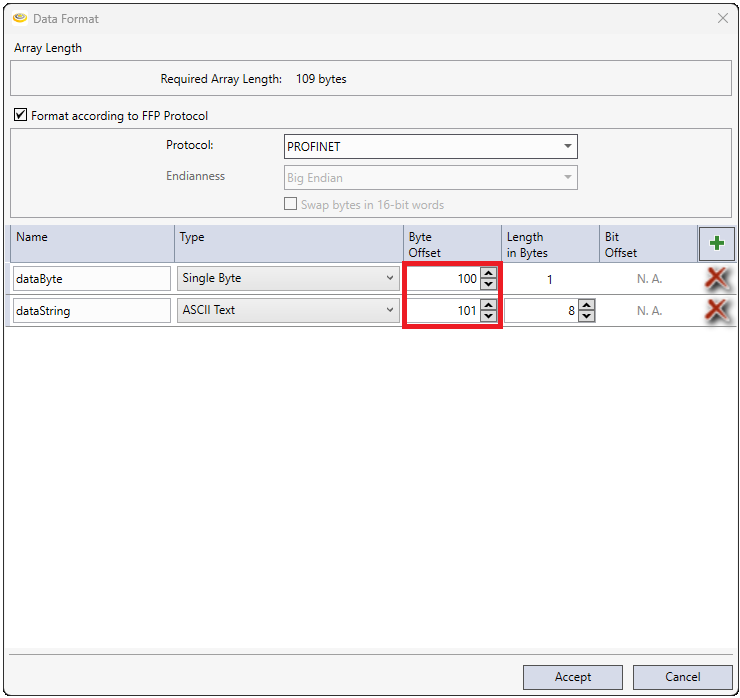Open the ASCII Text type dropdown
This screenshot has width=740, height=698.
(288, 311)
